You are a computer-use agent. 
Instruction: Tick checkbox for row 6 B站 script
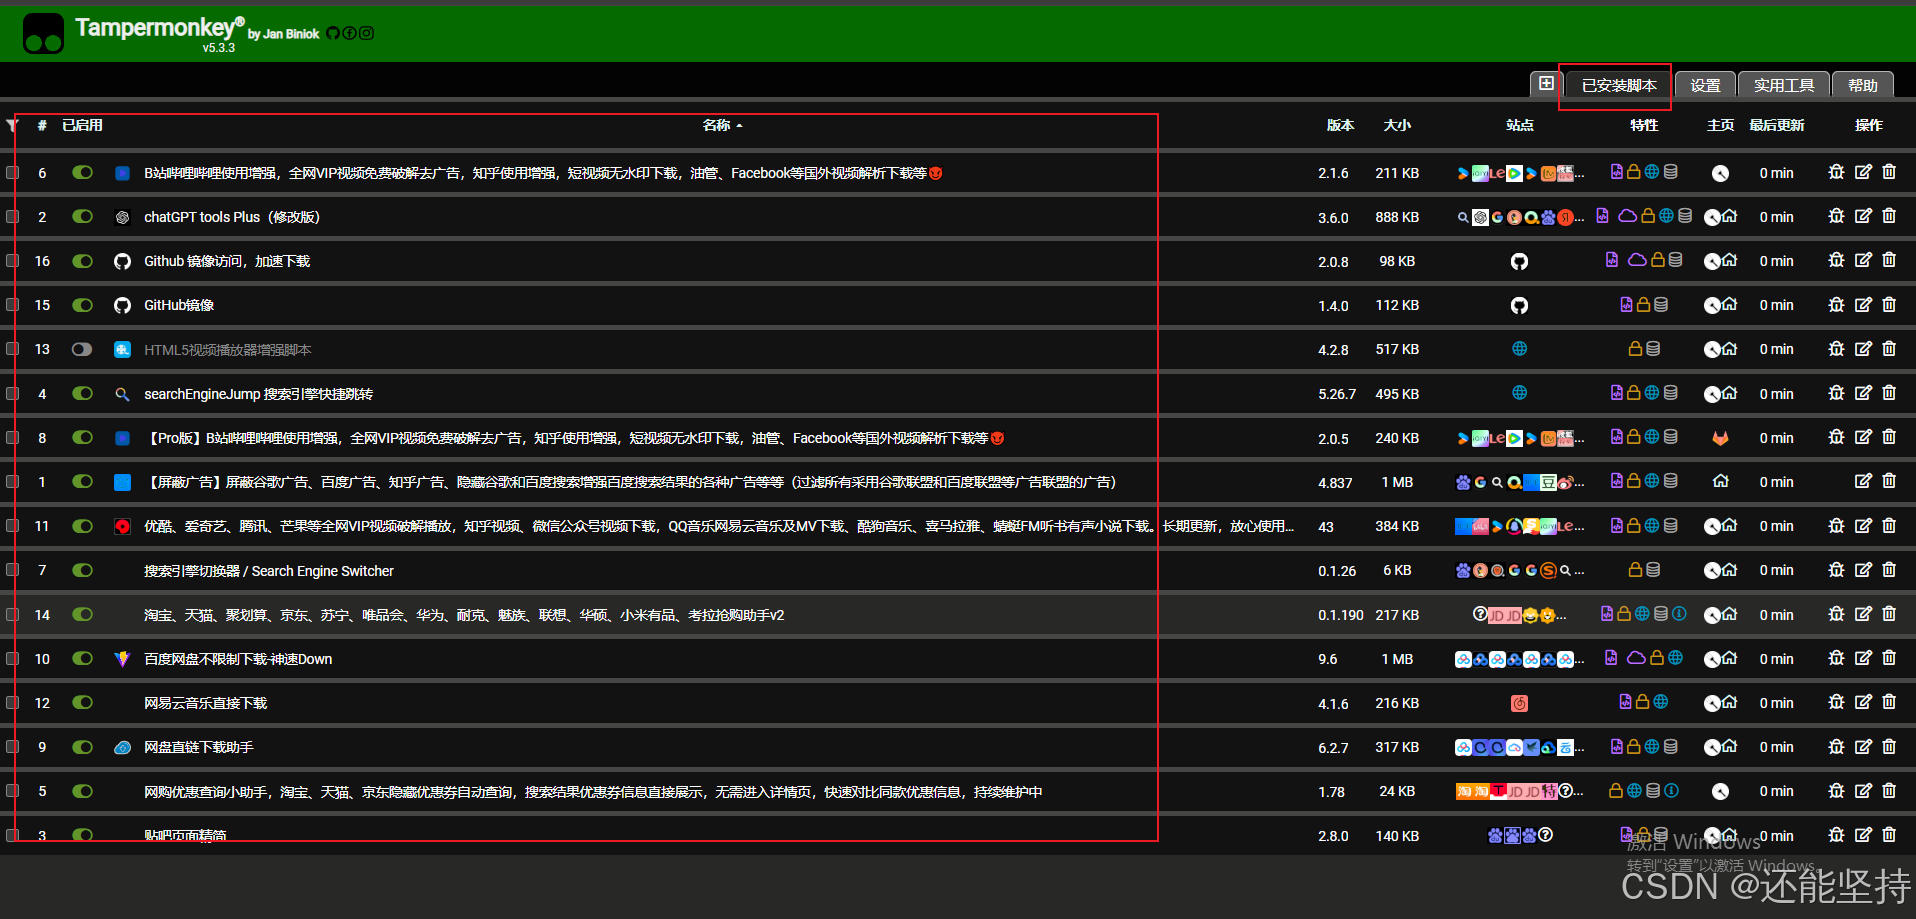coord(13,172)
